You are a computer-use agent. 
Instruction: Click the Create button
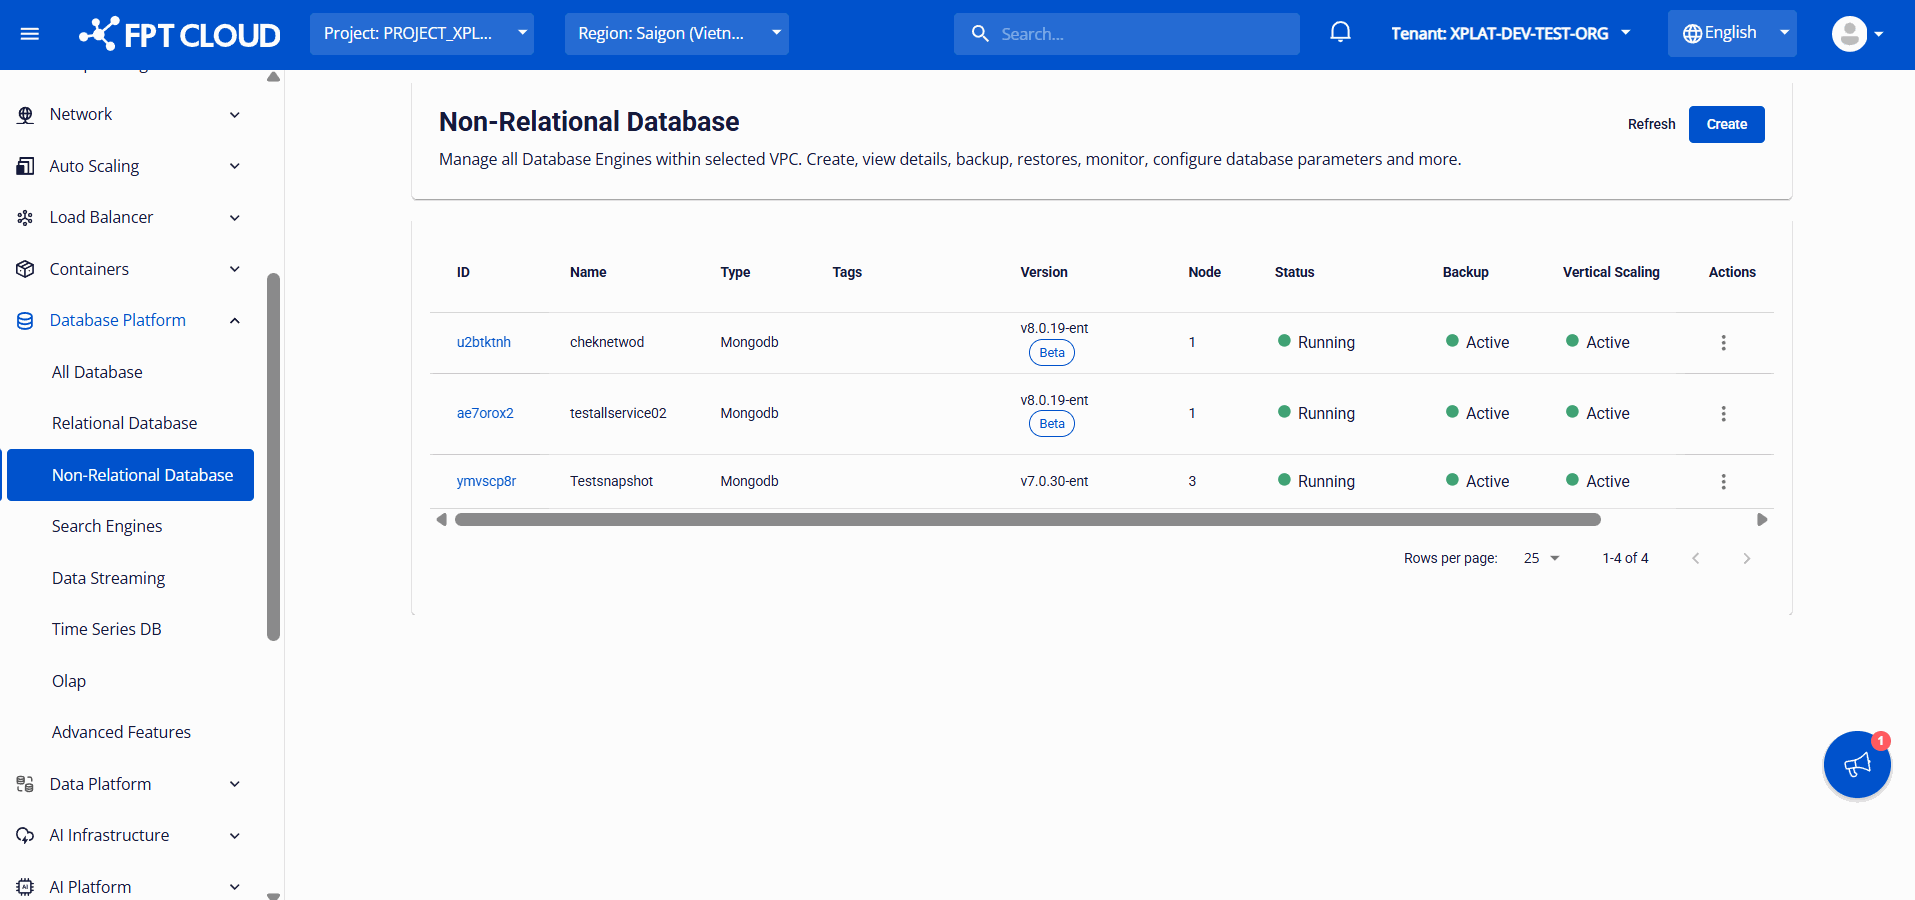[1726, 124]
